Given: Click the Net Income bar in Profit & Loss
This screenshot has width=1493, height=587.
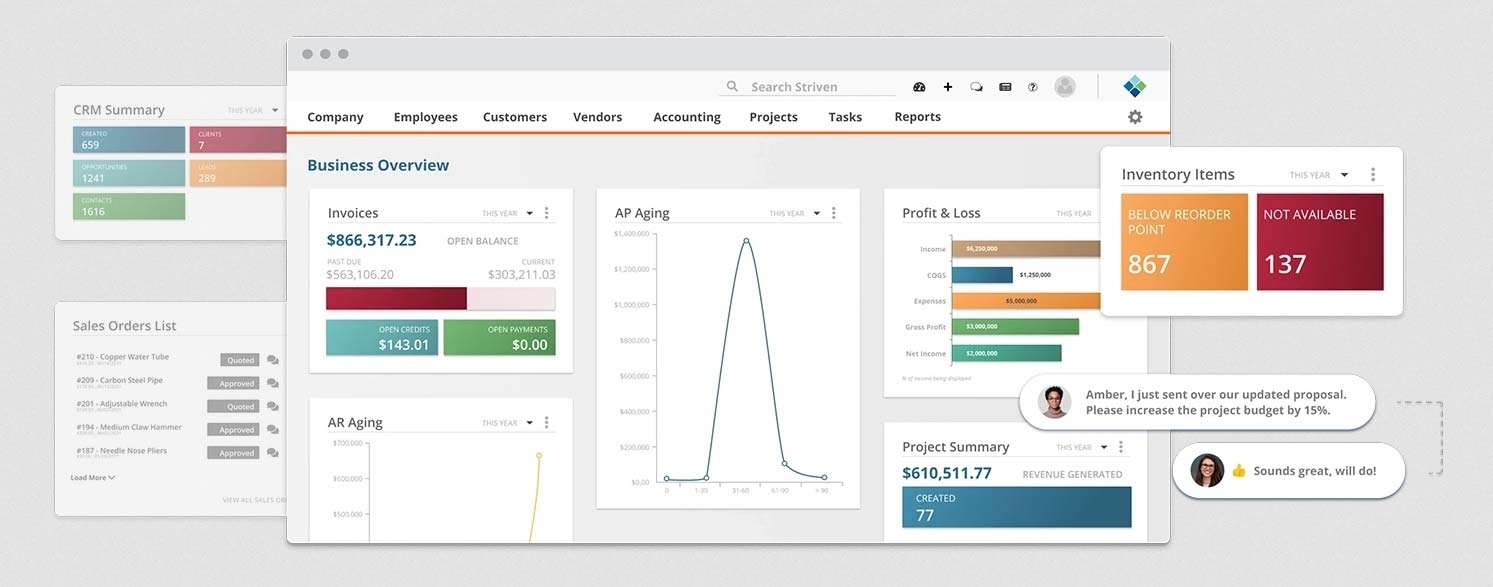Looking at the screenshot, I should coord(1006,353).
